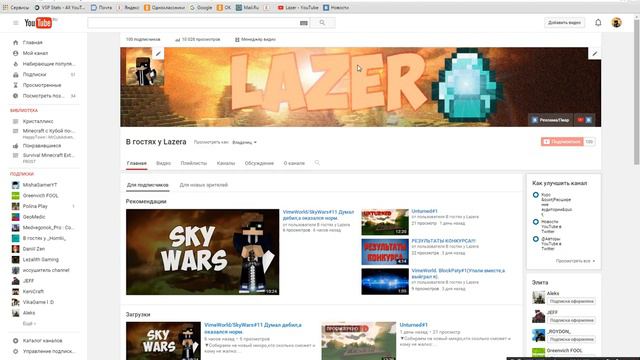Screen dimensions: 640x360
Task: Click the YouTube logo
Action: point(39,23)
